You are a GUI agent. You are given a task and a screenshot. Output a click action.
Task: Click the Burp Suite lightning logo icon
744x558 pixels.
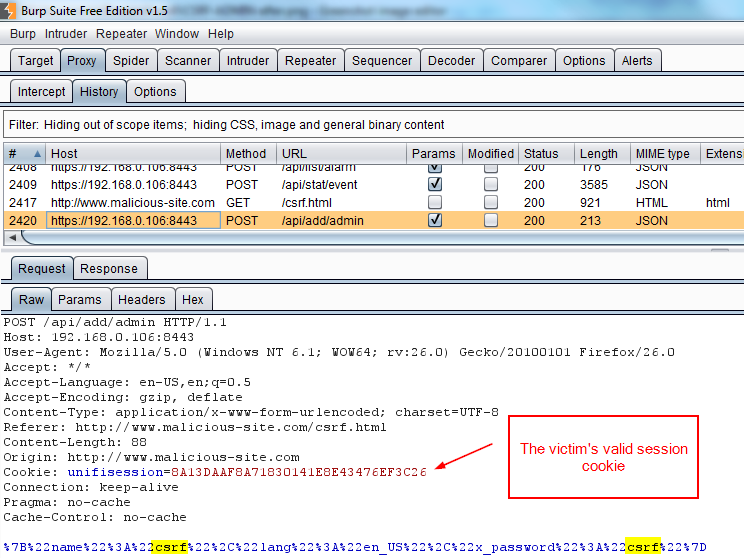pyautogui.click(x=8, y=10)
